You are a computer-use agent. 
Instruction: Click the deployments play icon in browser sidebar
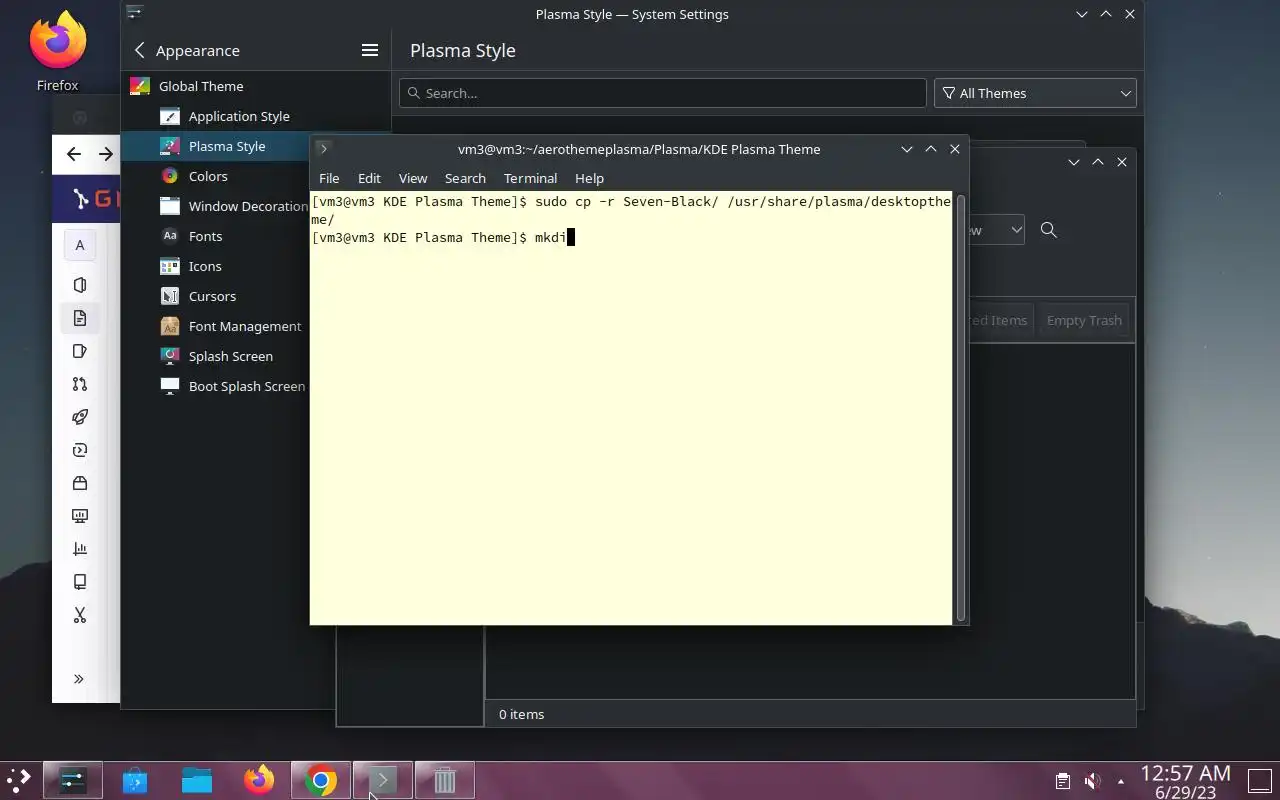tap(80, 450)
